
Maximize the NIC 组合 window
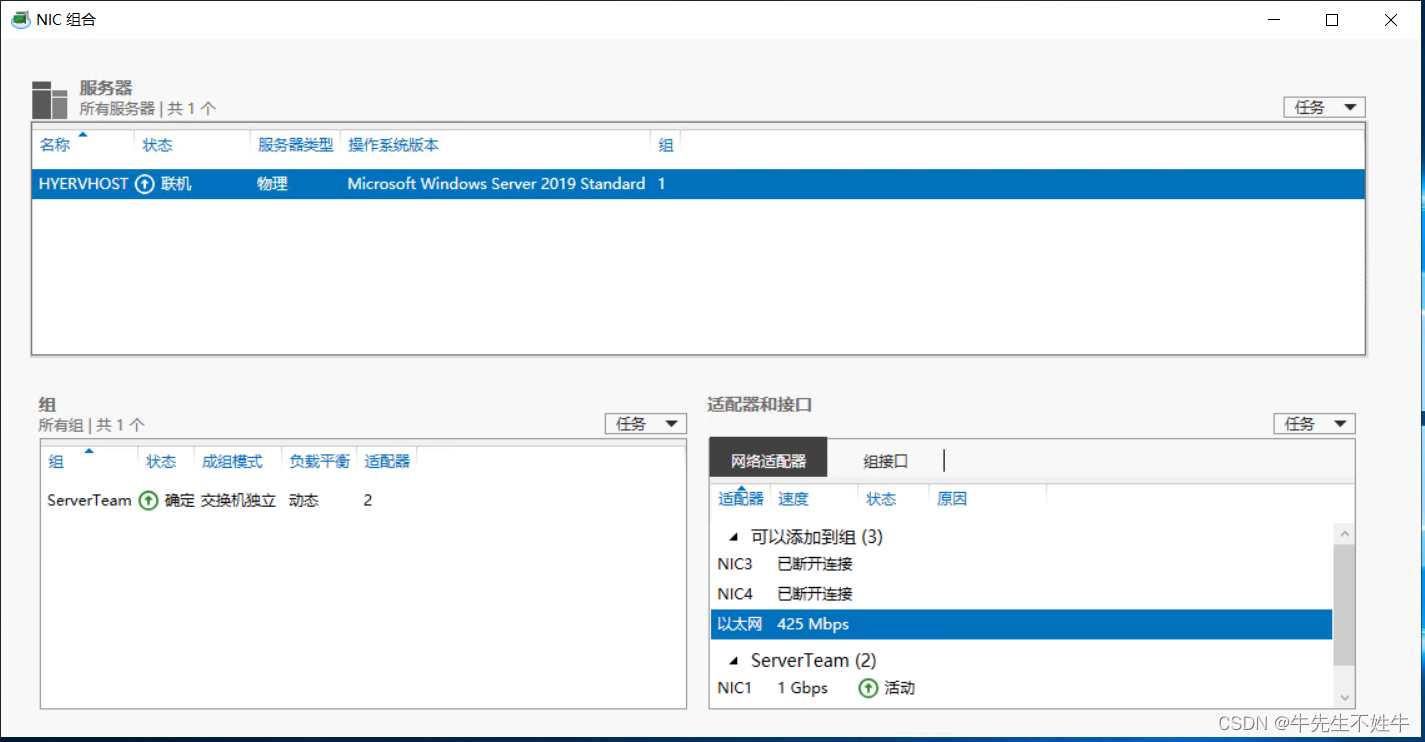coord(1332,19)
